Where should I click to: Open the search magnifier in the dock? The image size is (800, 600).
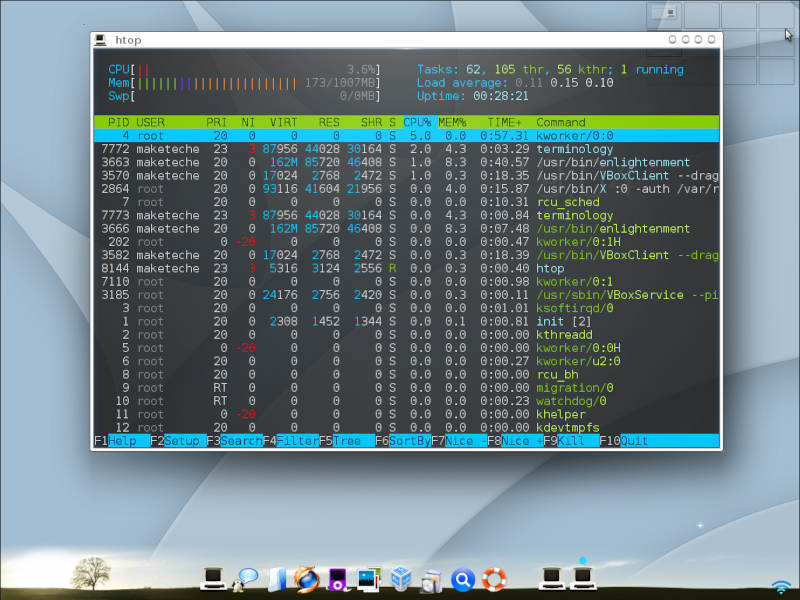pos(462,580)
